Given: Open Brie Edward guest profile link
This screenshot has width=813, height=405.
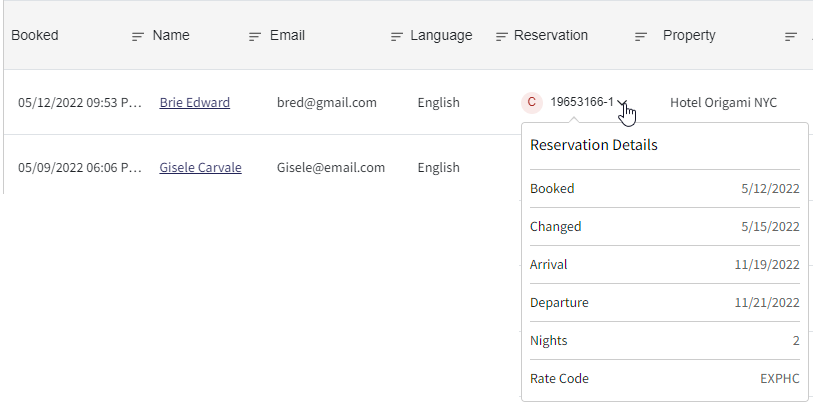Looking at the screenshot, I should 195,103.
